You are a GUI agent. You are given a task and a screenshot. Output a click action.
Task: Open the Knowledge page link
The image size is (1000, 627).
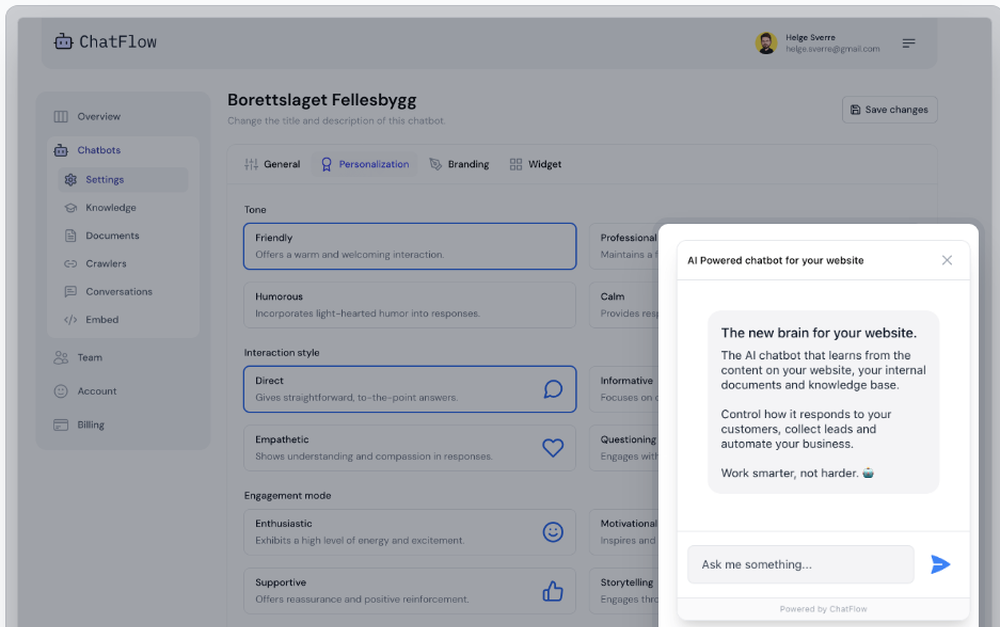pos(110,208)
